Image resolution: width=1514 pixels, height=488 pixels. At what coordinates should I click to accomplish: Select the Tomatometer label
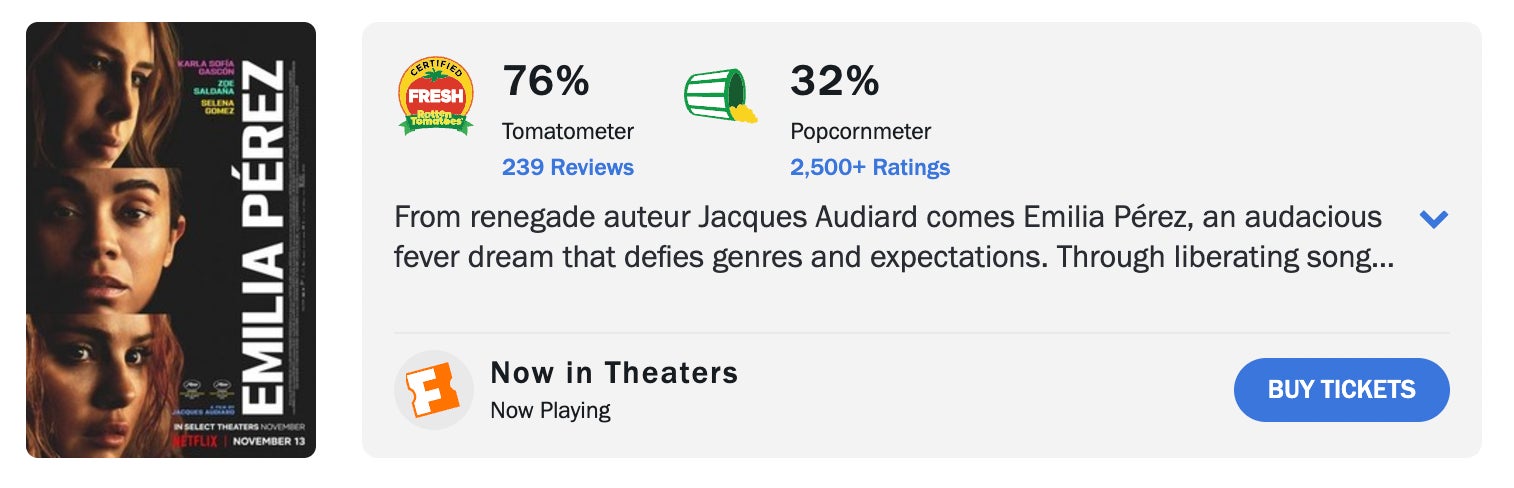(567, 131)
